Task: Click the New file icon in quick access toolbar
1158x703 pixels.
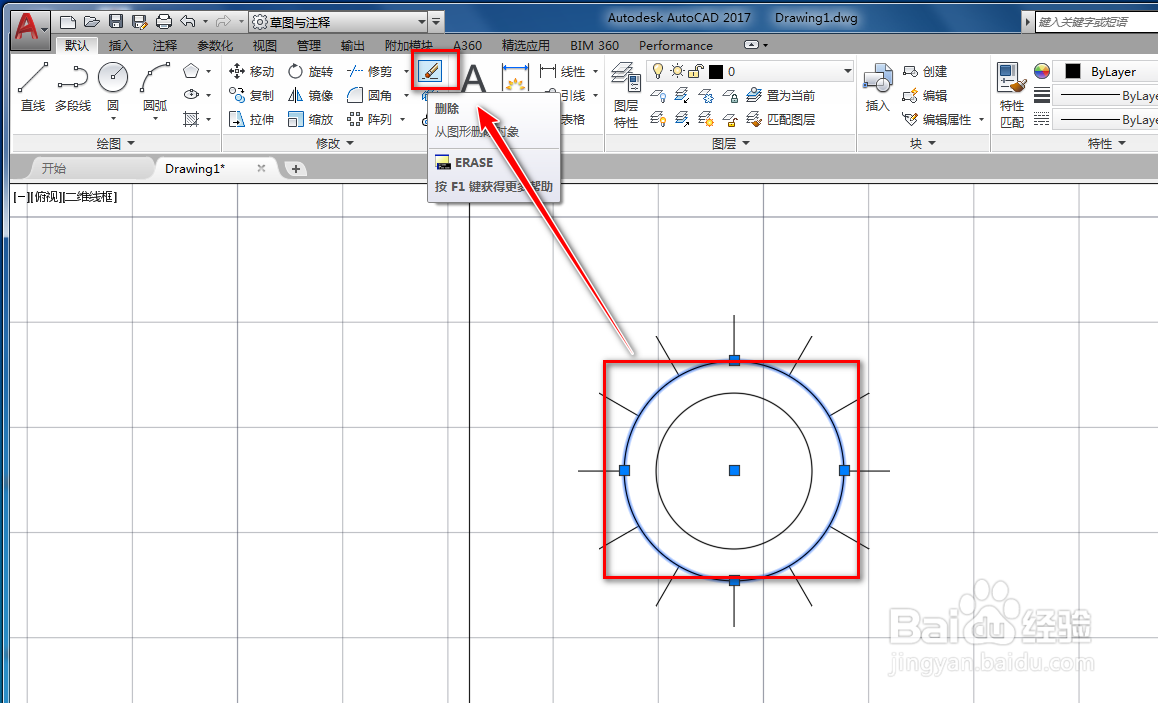Action: point(67,21)
